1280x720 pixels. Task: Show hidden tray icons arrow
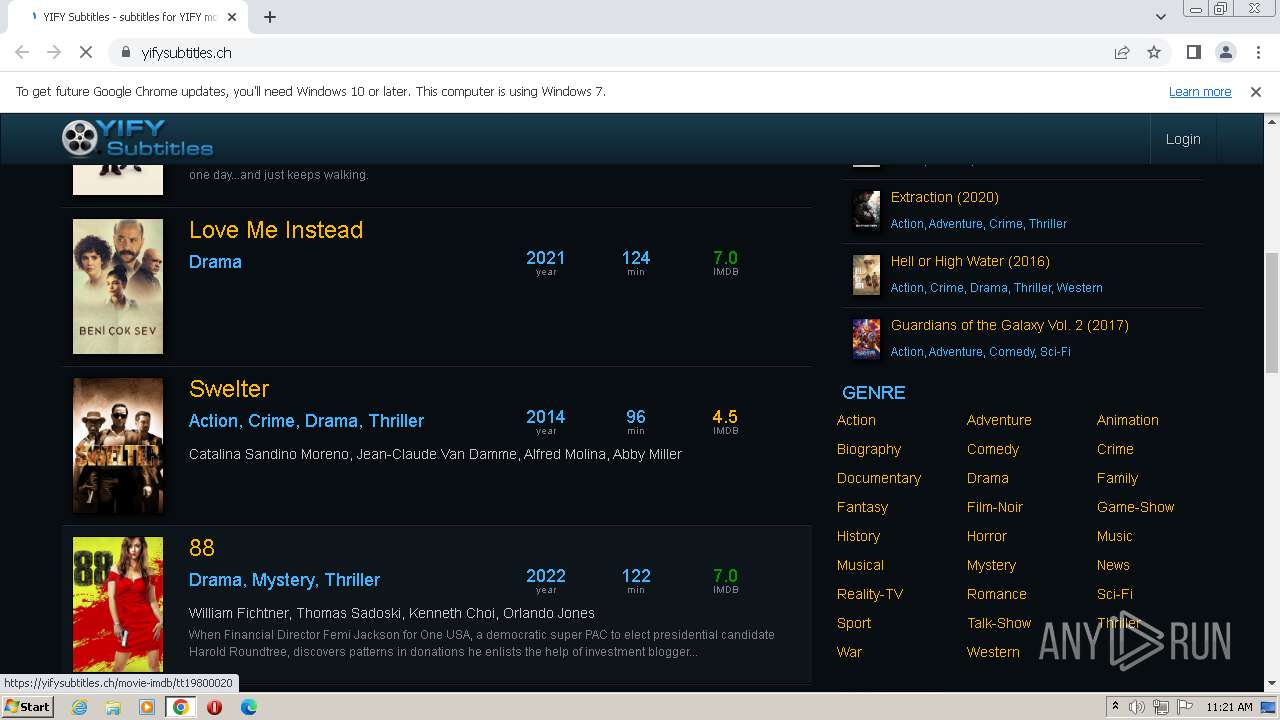click(x=1115, y=707)
